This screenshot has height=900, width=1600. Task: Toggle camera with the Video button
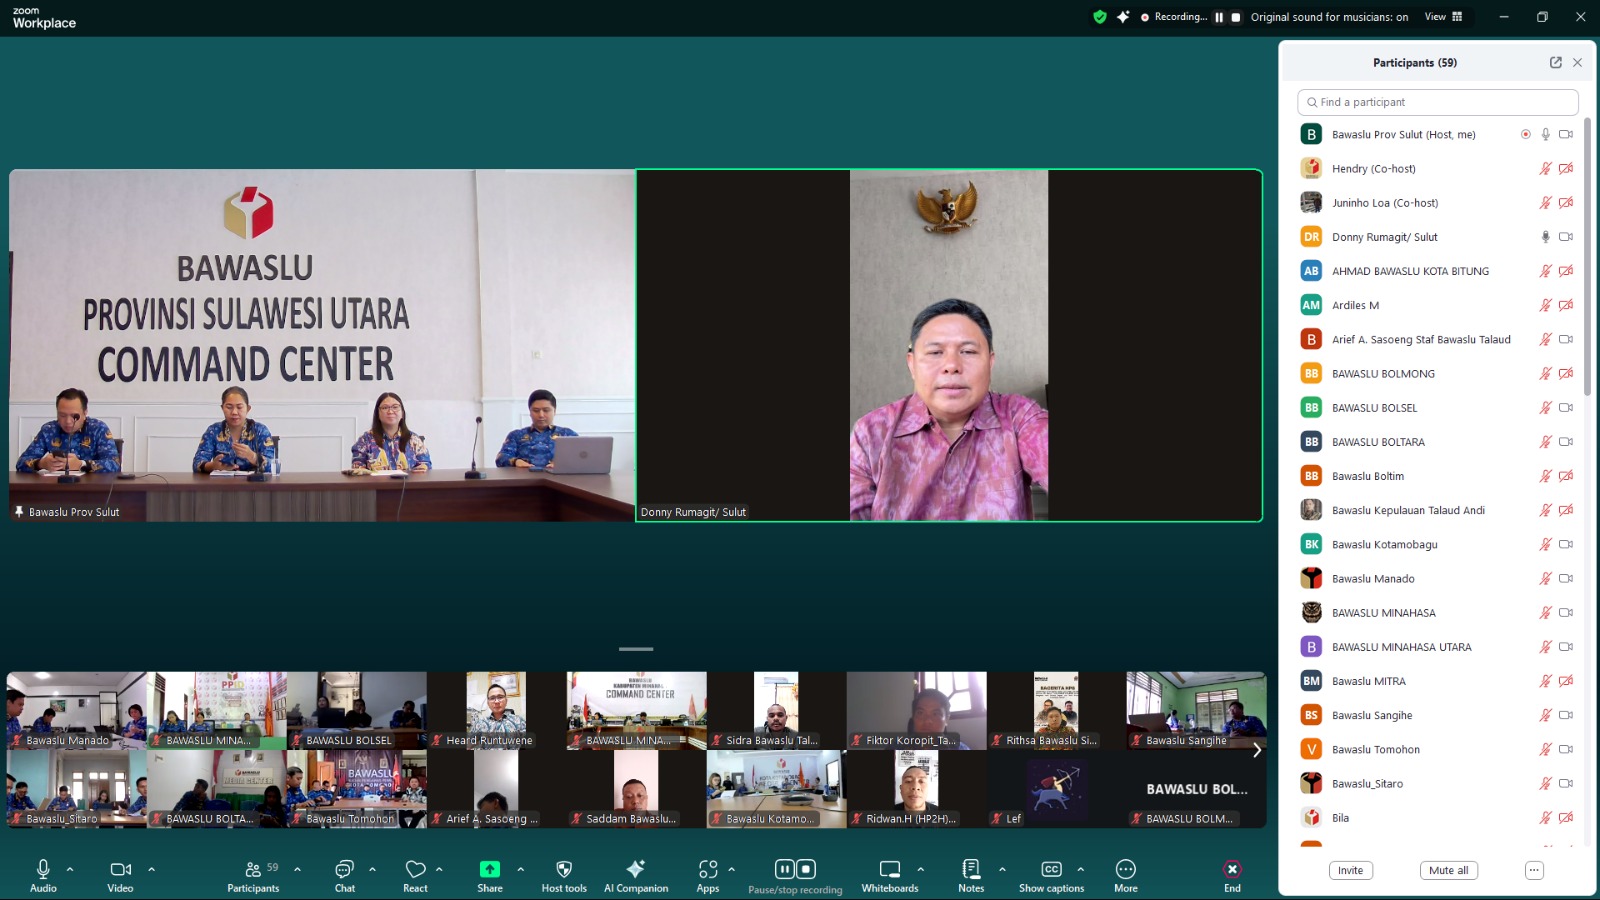pos(120,869)
